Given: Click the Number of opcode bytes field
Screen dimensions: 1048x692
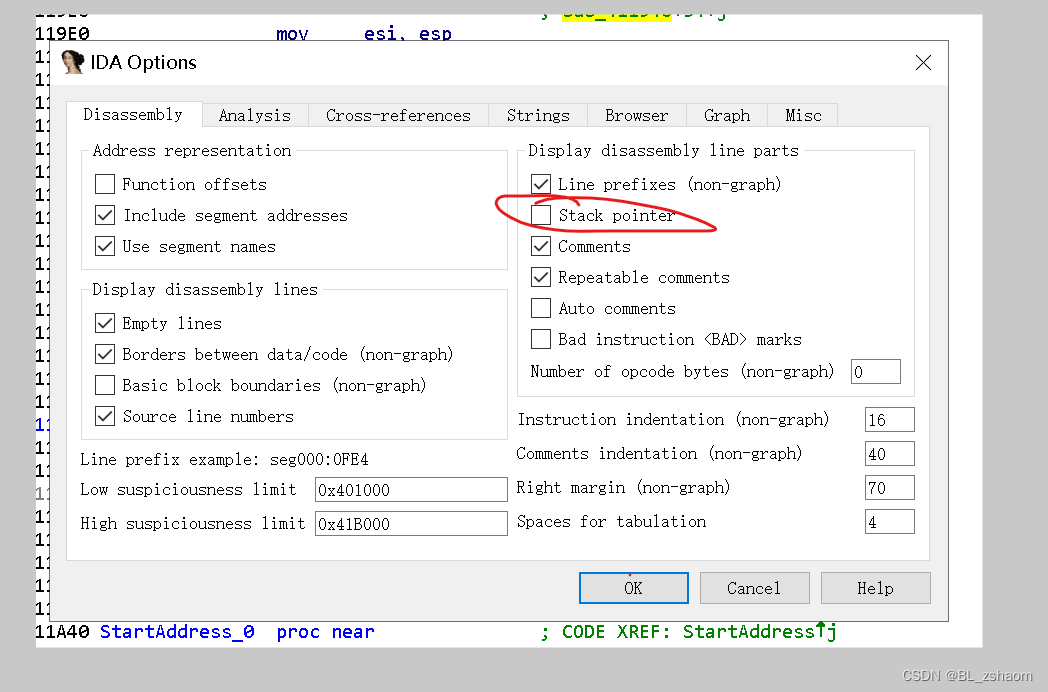Looking at the screenshot, I should click(x=876, y=372).
